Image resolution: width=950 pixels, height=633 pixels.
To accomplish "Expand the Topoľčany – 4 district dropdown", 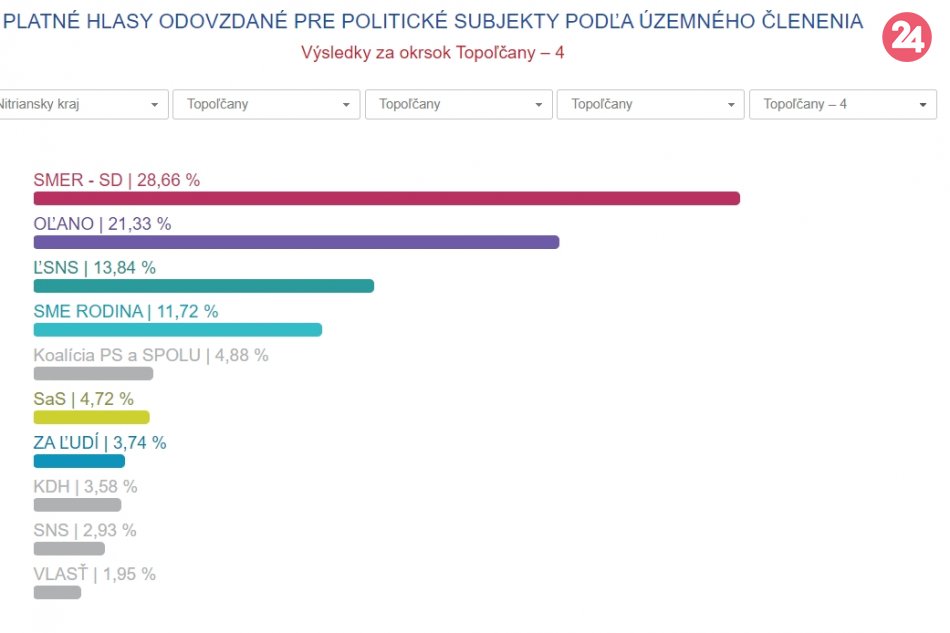I will click(x=842, y=104).
